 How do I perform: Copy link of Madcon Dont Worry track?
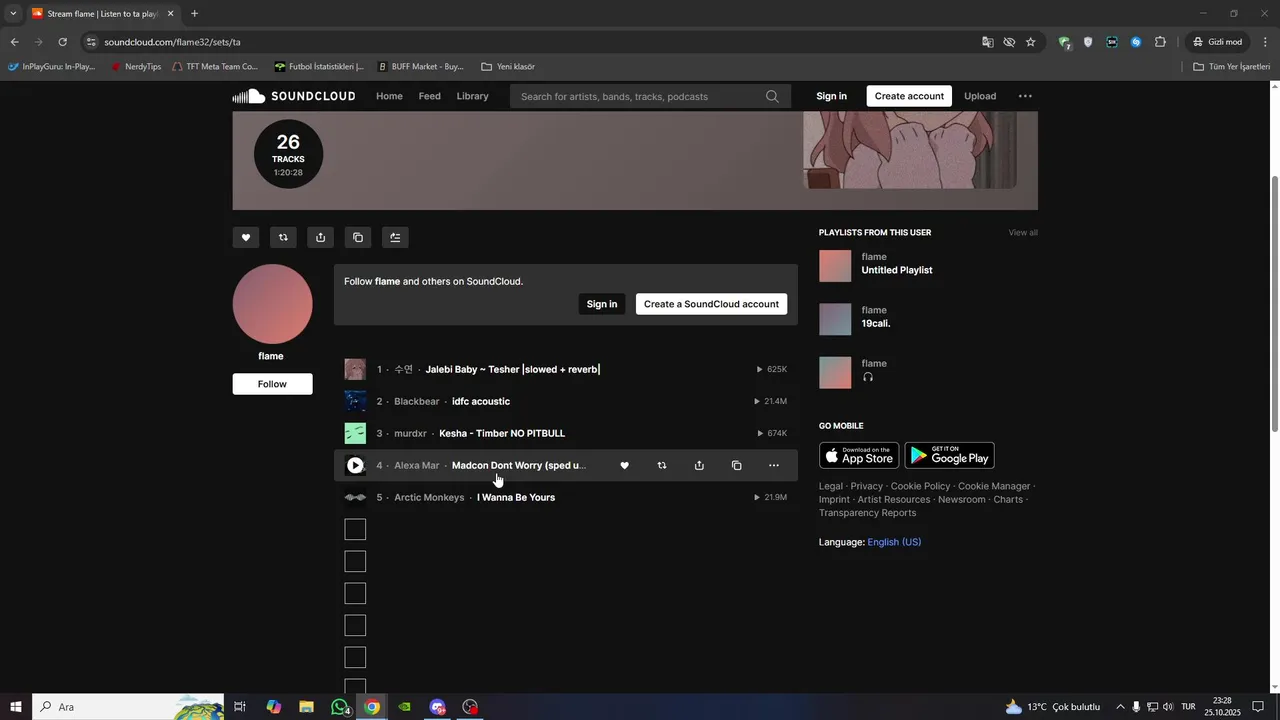[x=737, y=465]
